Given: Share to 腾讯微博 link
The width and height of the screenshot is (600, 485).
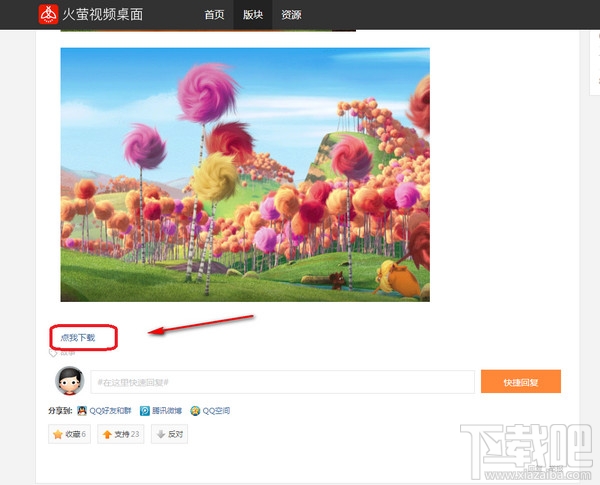Looking at the screenshot, I should 167,411.
